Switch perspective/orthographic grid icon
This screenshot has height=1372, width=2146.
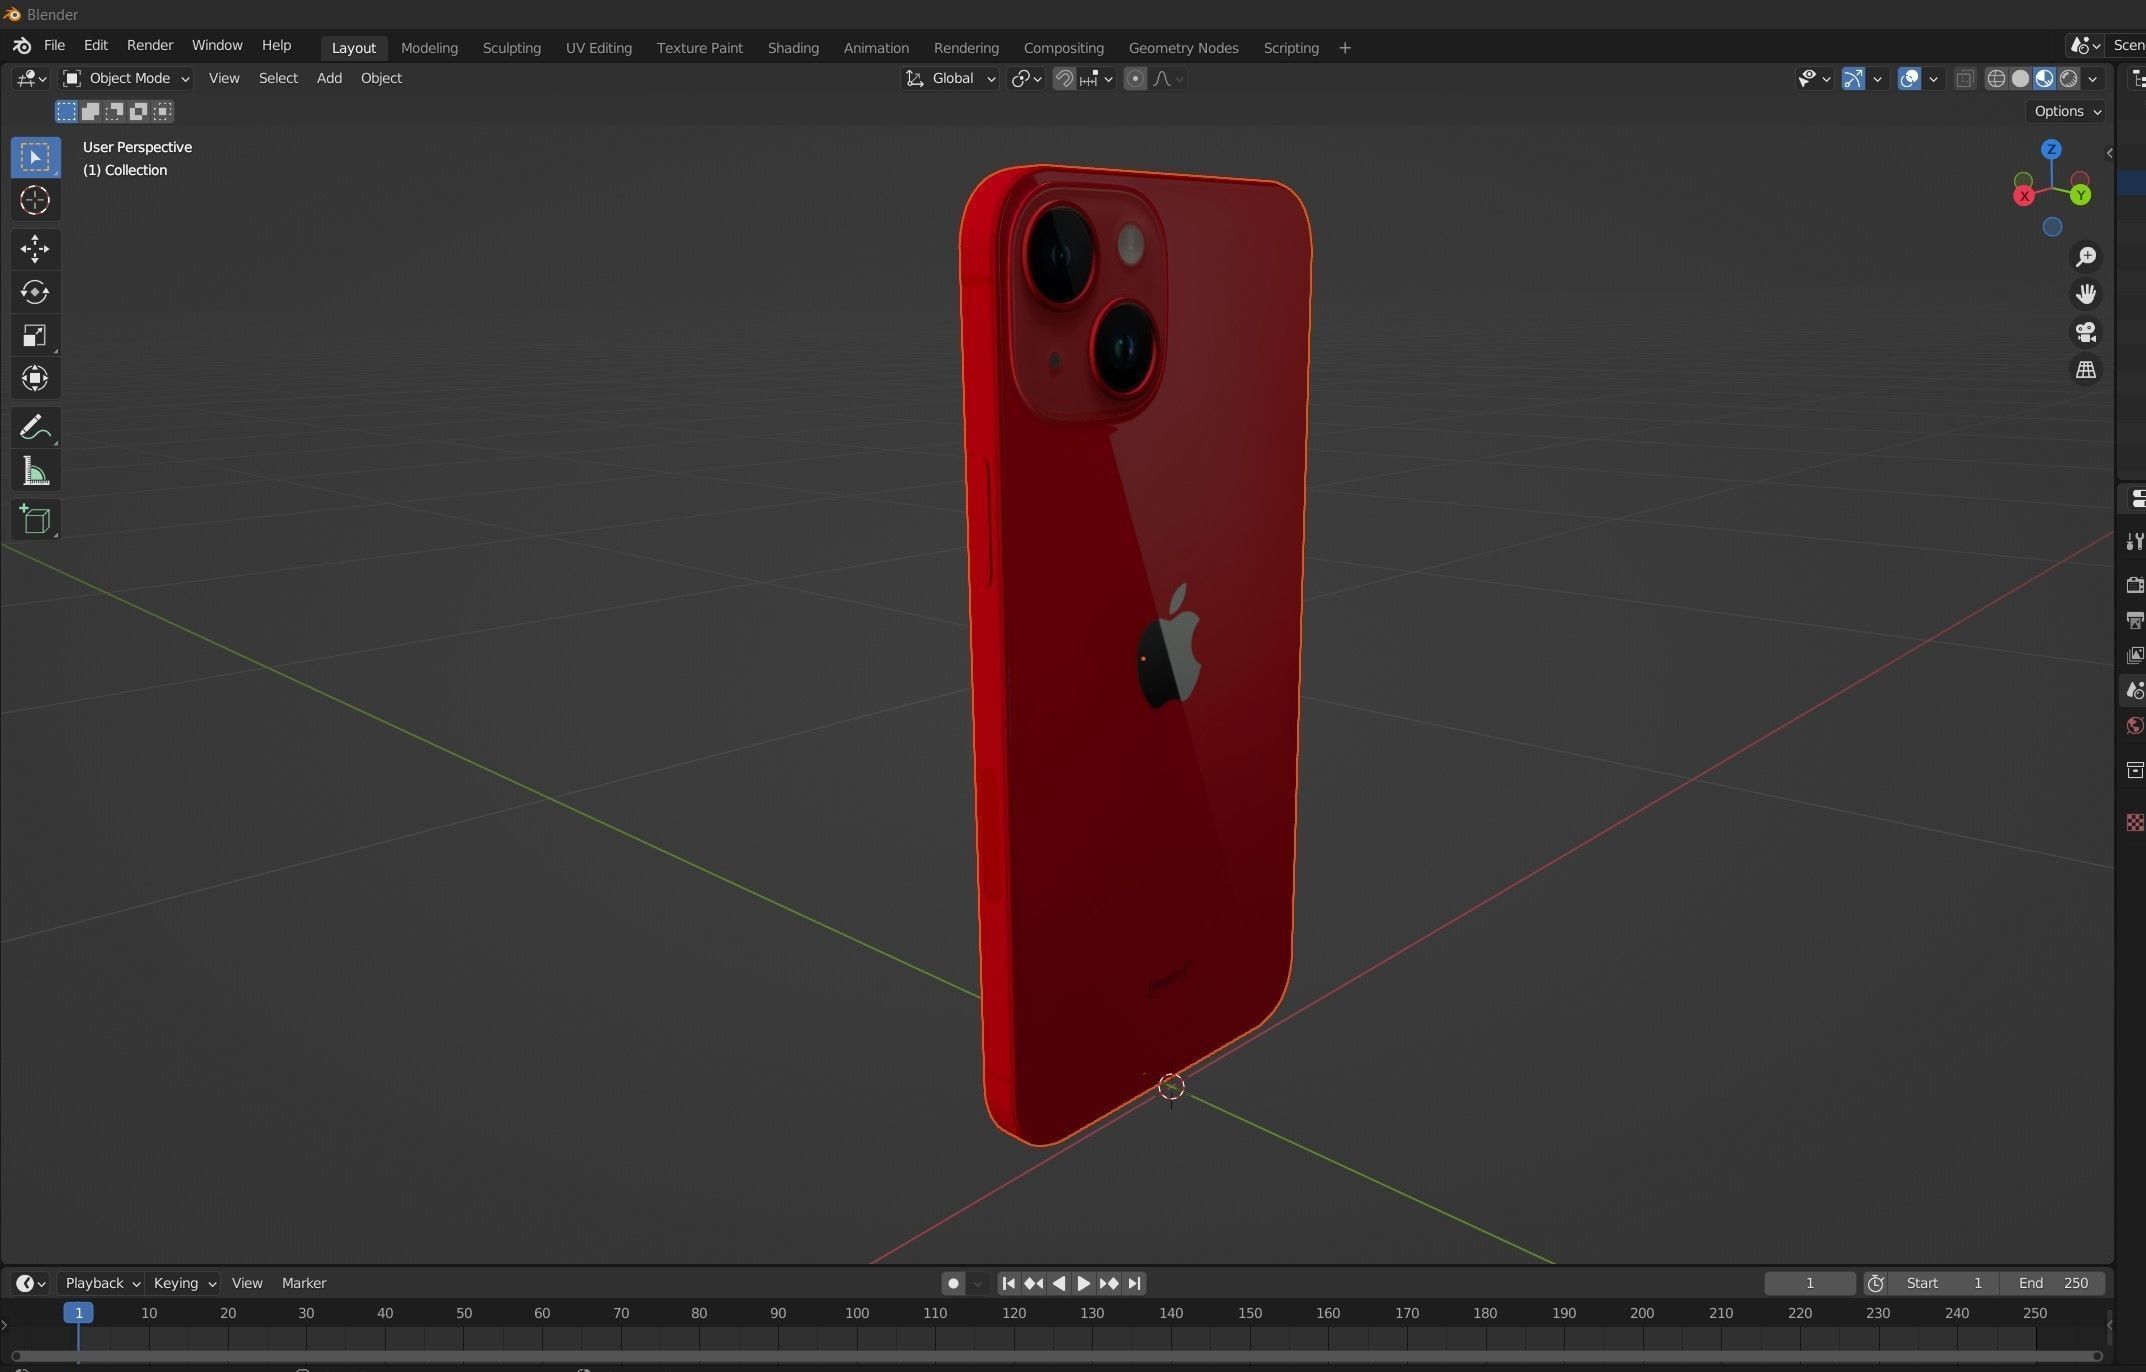click(2086, 370)
